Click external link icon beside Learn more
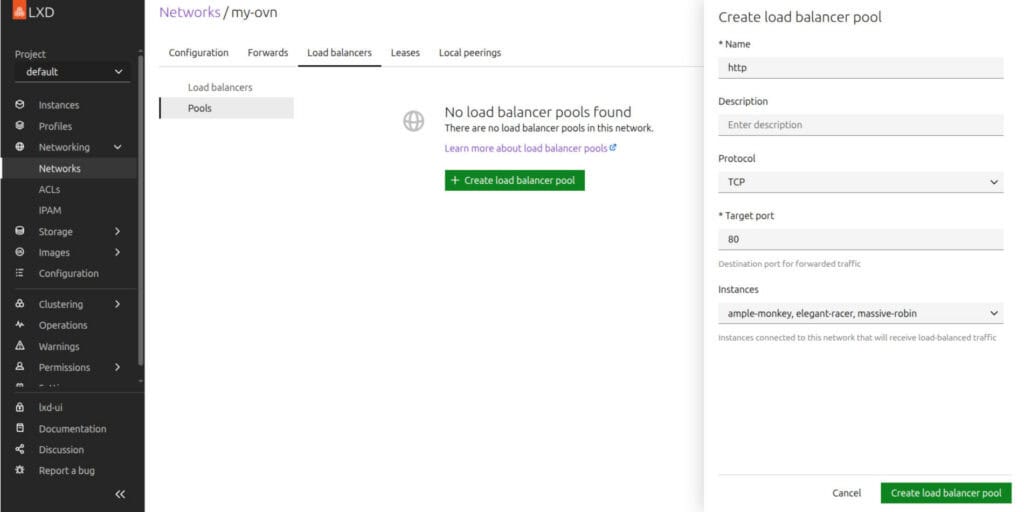 tap(613, 148)
